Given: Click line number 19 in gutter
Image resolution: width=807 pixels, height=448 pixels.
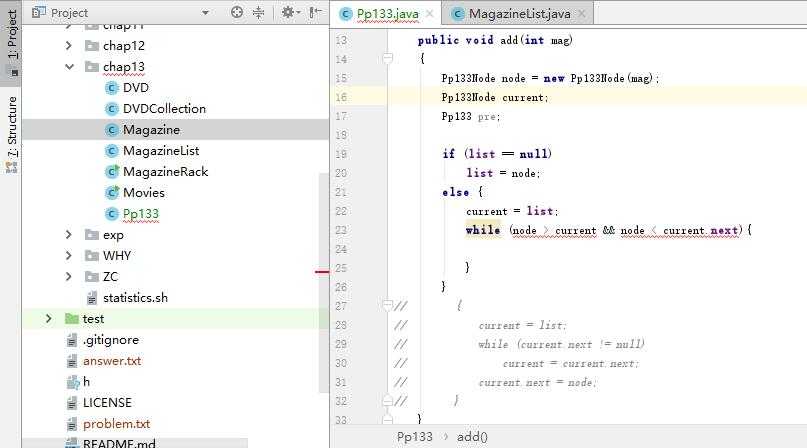Looking at the screenshot, I should pos(341,154).
